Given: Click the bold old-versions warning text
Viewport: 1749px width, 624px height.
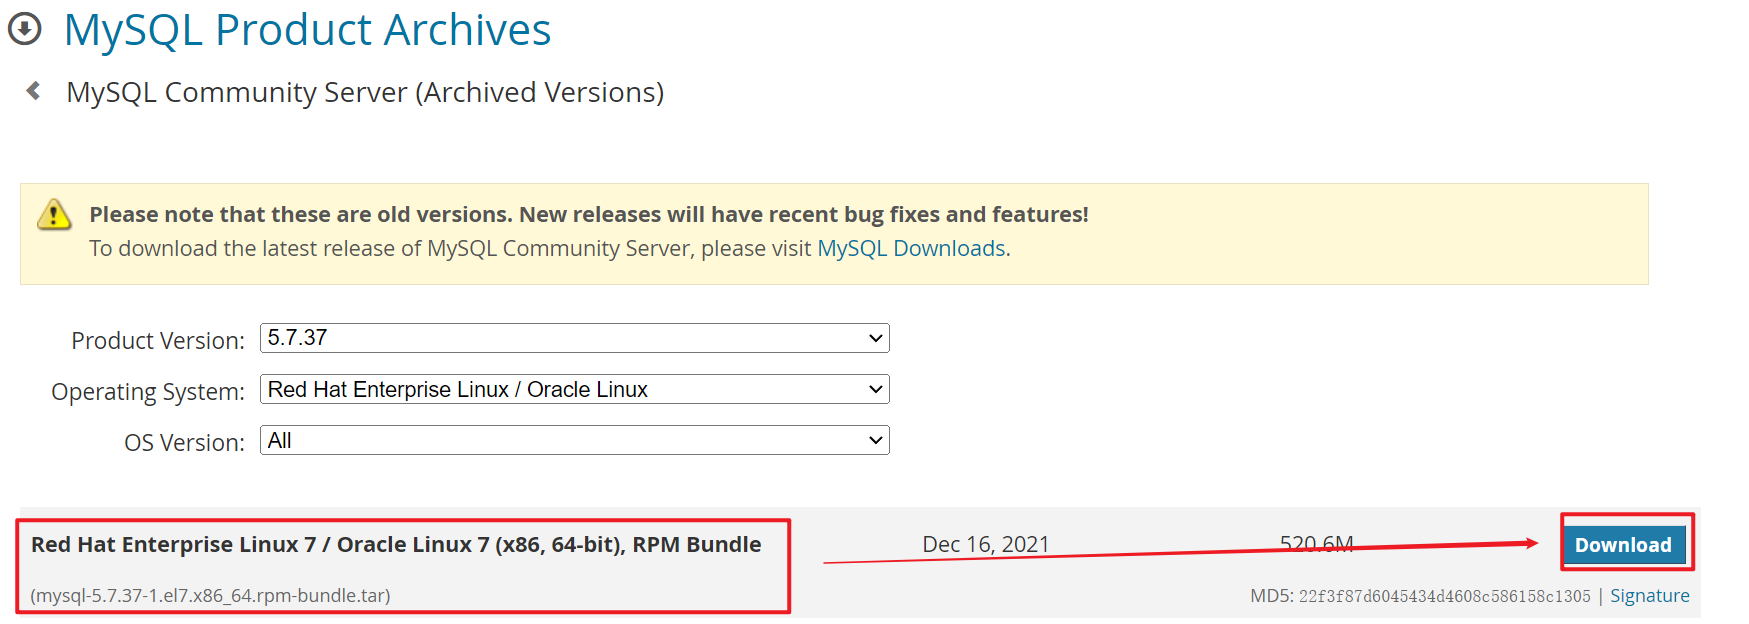Looking at the screenshot, I should [x=588, y=214].
